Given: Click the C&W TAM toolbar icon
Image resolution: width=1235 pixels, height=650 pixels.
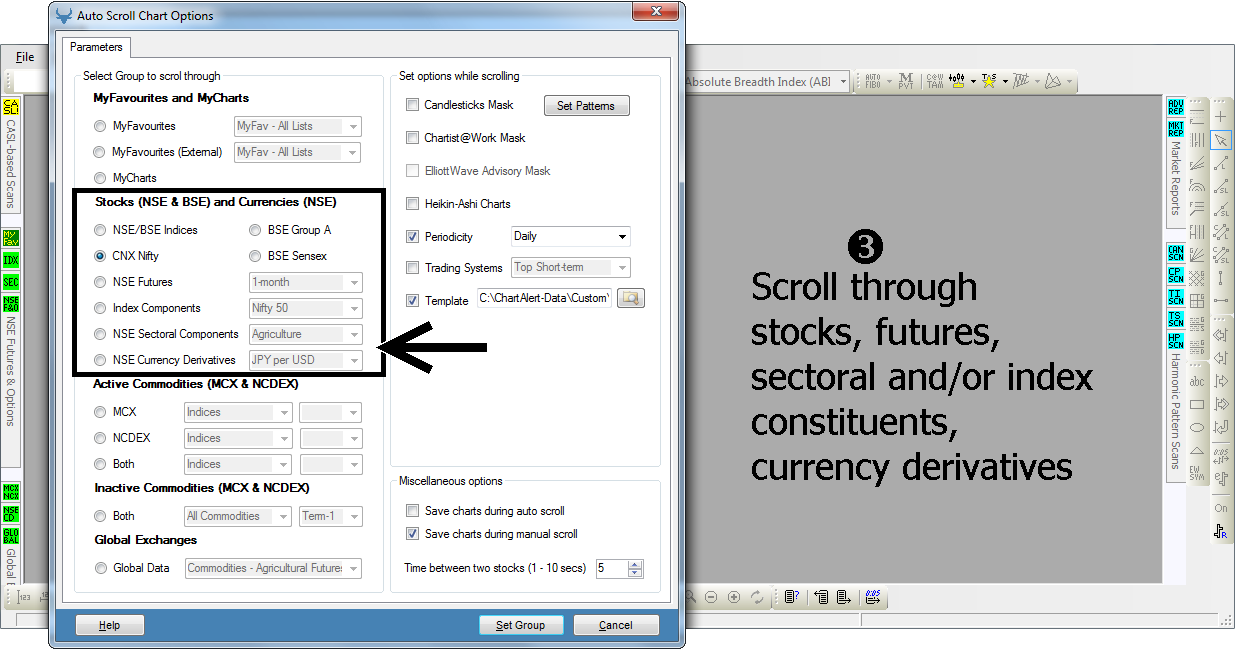Looking at the screenshot, I should [935, 81].
